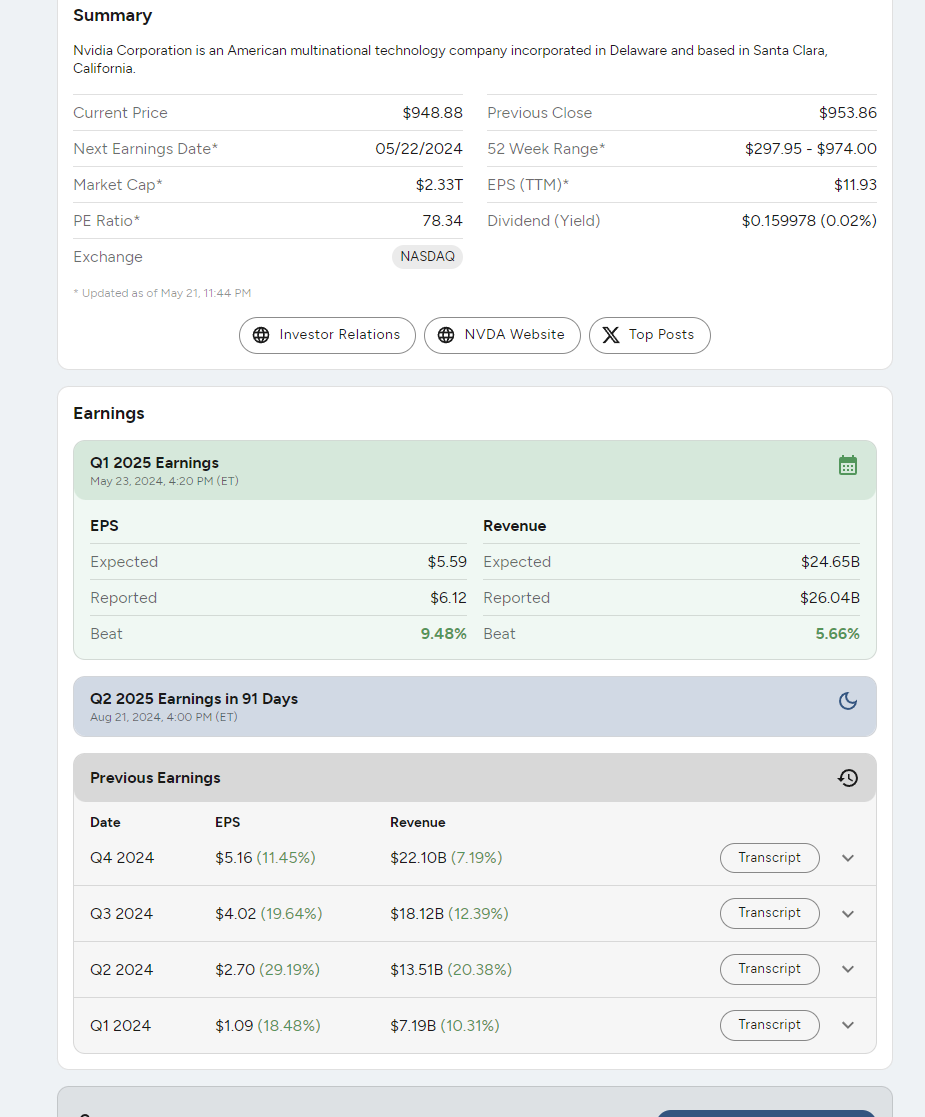Click the Q4 2024 date label
The image size is (925, 1117).
(122, 858)
